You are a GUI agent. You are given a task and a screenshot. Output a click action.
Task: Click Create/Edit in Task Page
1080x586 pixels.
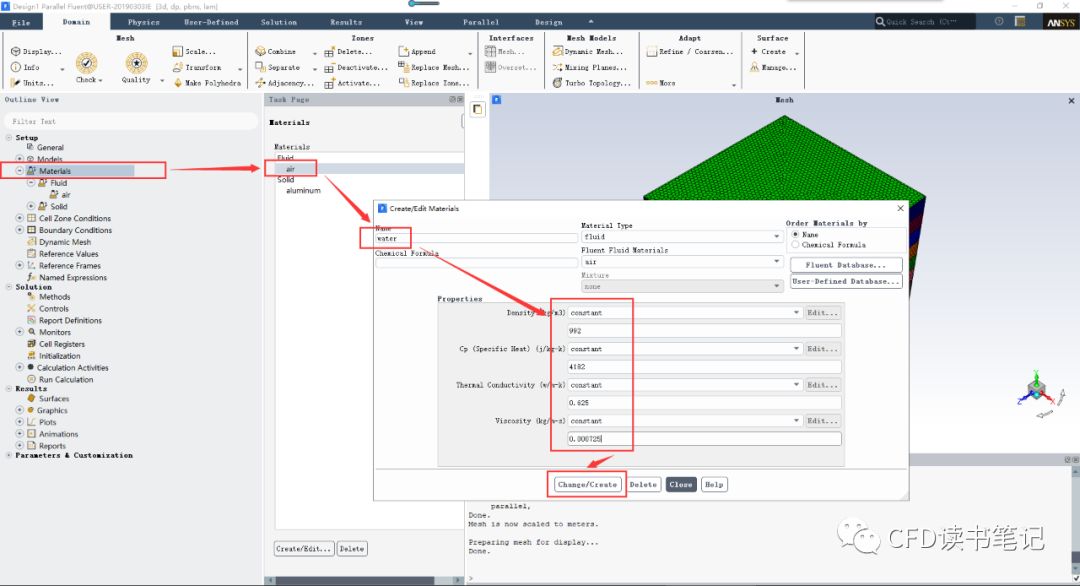pos(304,549)
